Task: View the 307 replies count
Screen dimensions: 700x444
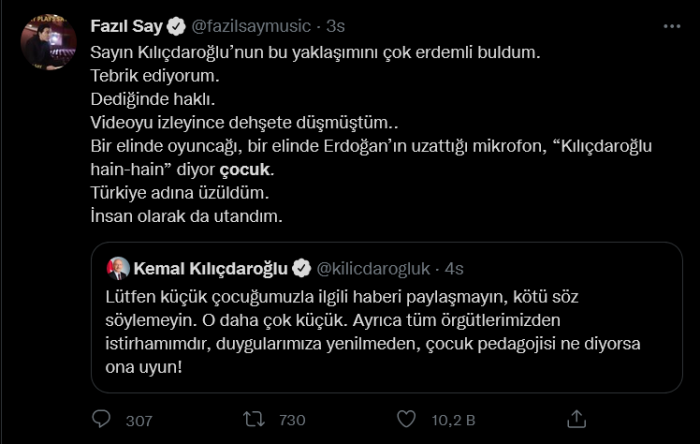Action: pos(139,420)
